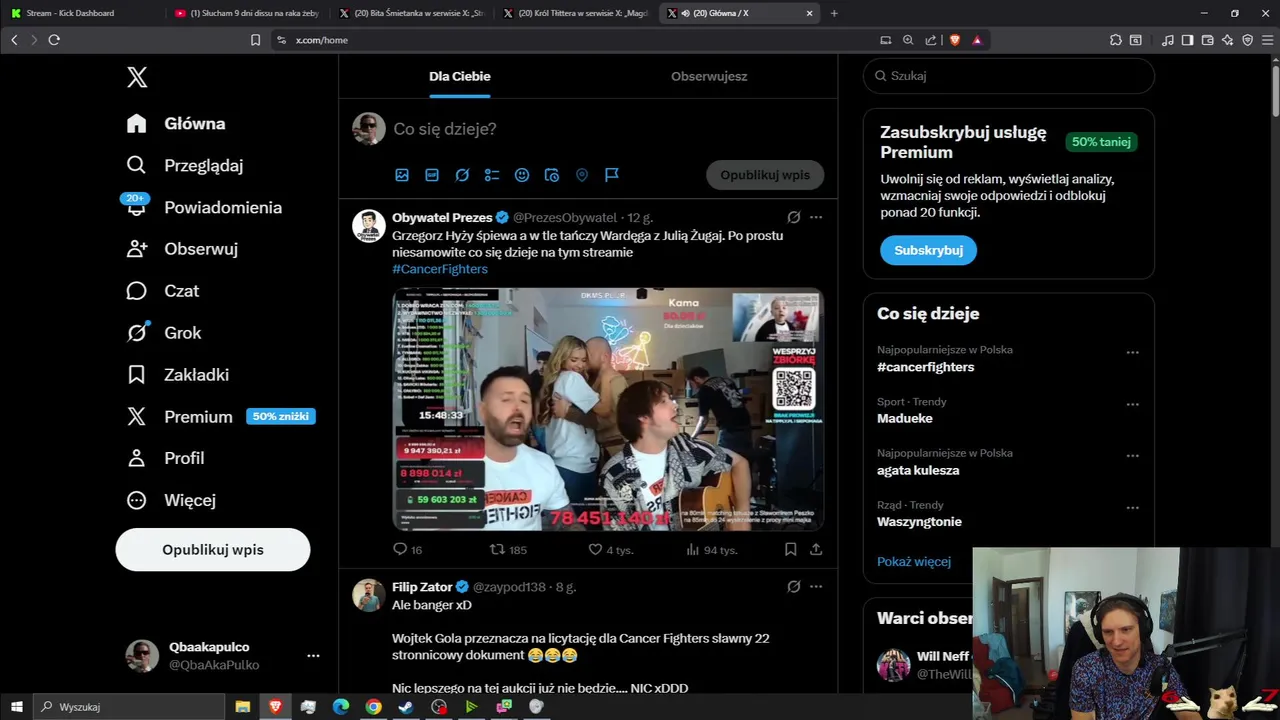
Task: Click the greyed Opublikuj wpis composer button
Action: [765, 175]
